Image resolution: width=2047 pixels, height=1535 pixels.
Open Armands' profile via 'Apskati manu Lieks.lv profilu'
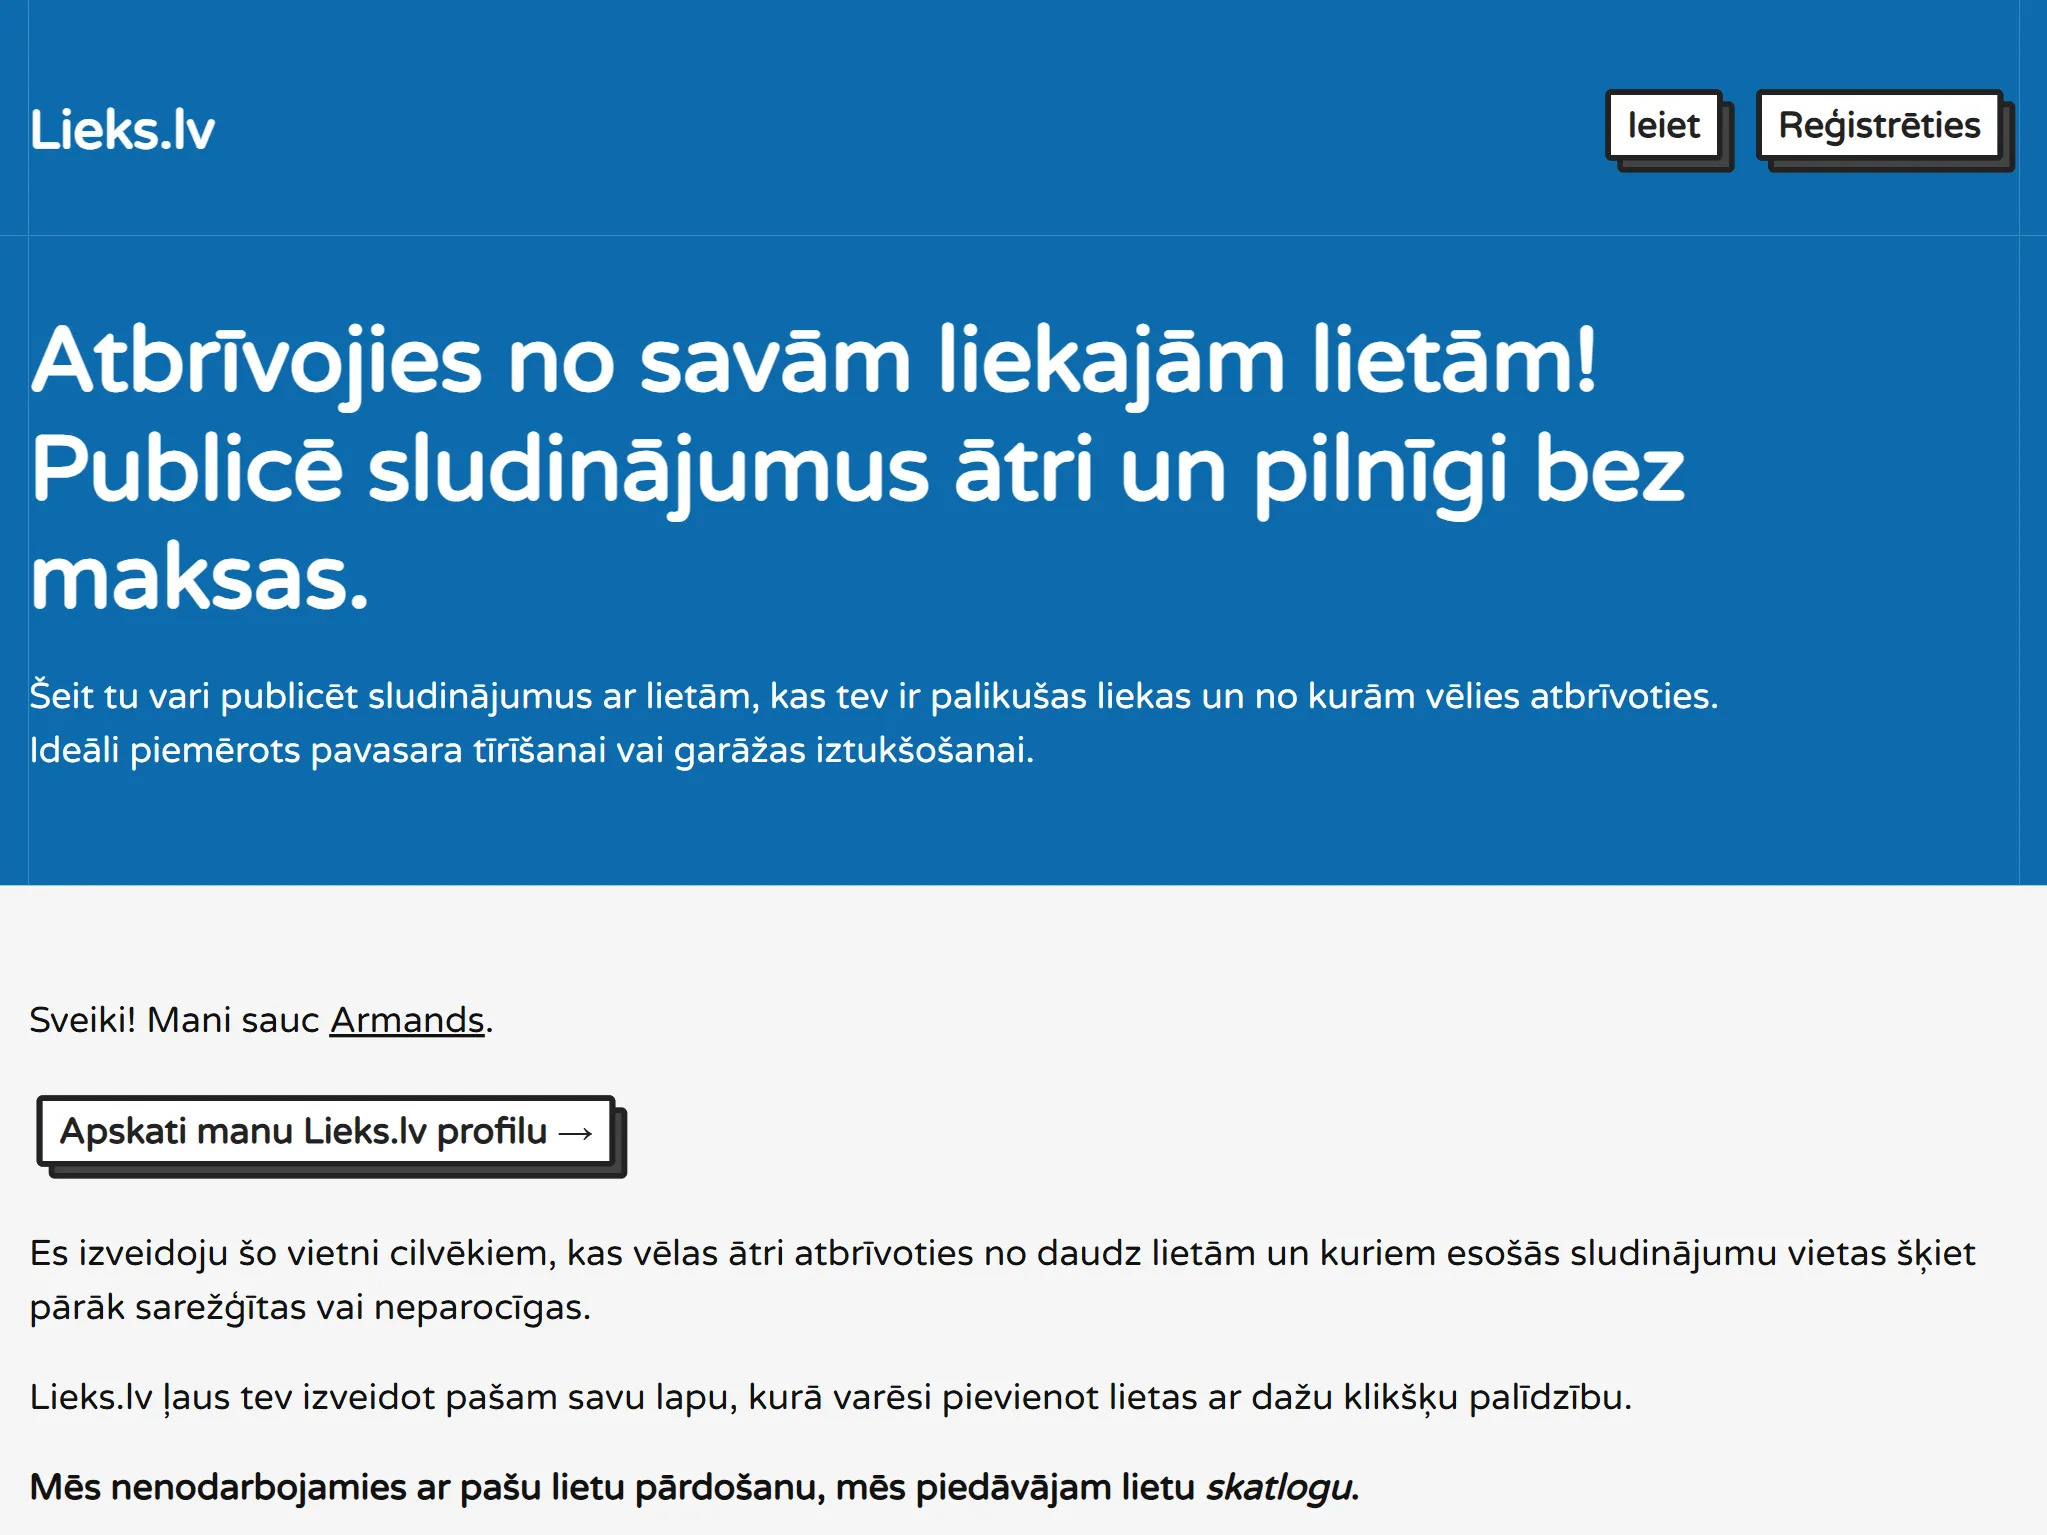(327, 1130)
